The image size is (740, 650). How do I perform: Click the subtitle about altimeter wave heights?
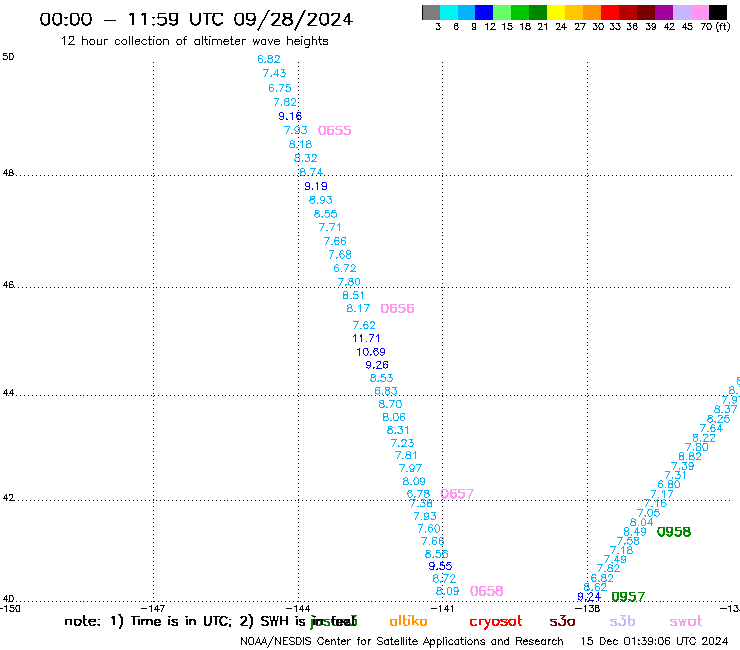(x=194, y=41)
